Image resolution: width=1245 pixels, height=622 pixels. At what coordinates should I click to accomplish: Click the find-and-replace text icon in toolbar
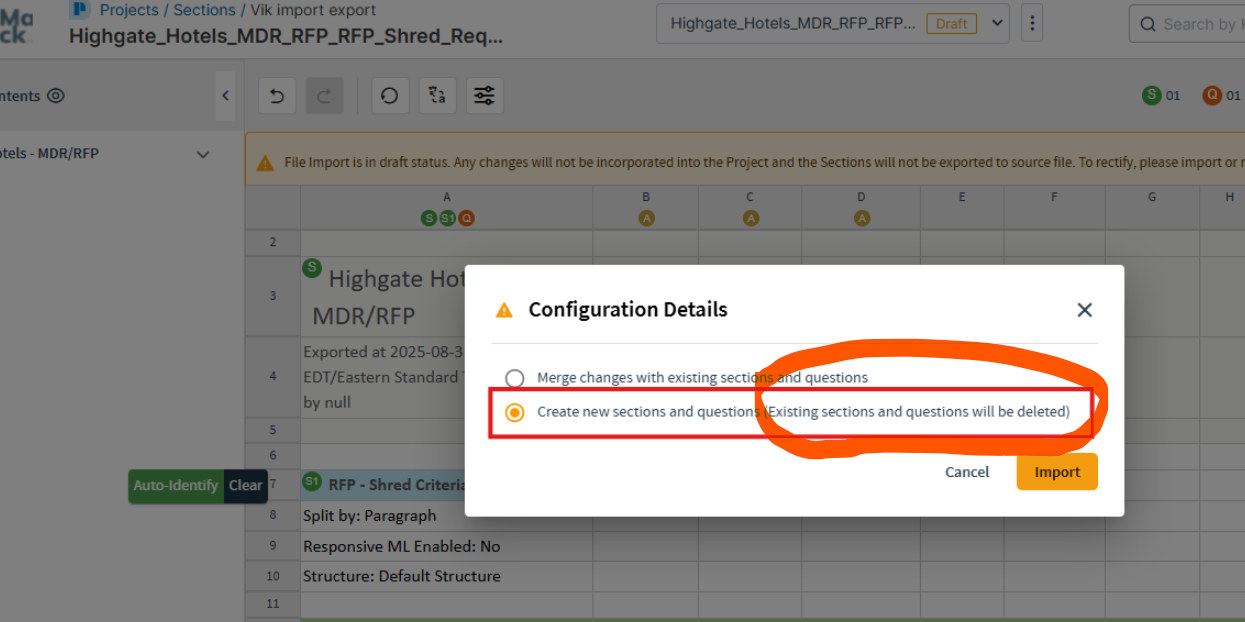point(437,96)
